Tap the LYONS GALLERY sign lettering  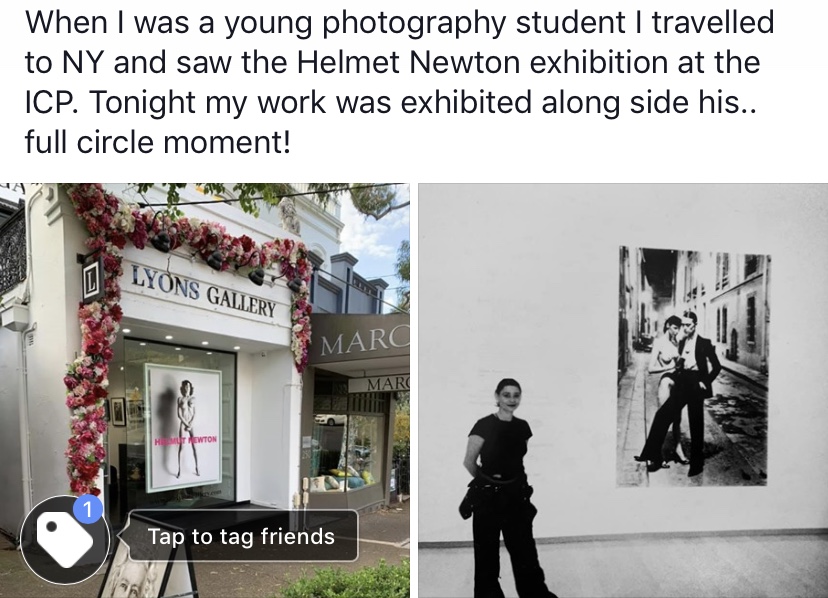tap(204, 291)
